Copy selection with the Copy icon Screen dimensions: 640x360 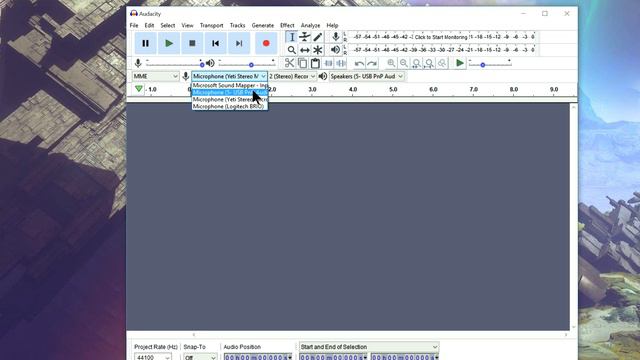[302, 63]
